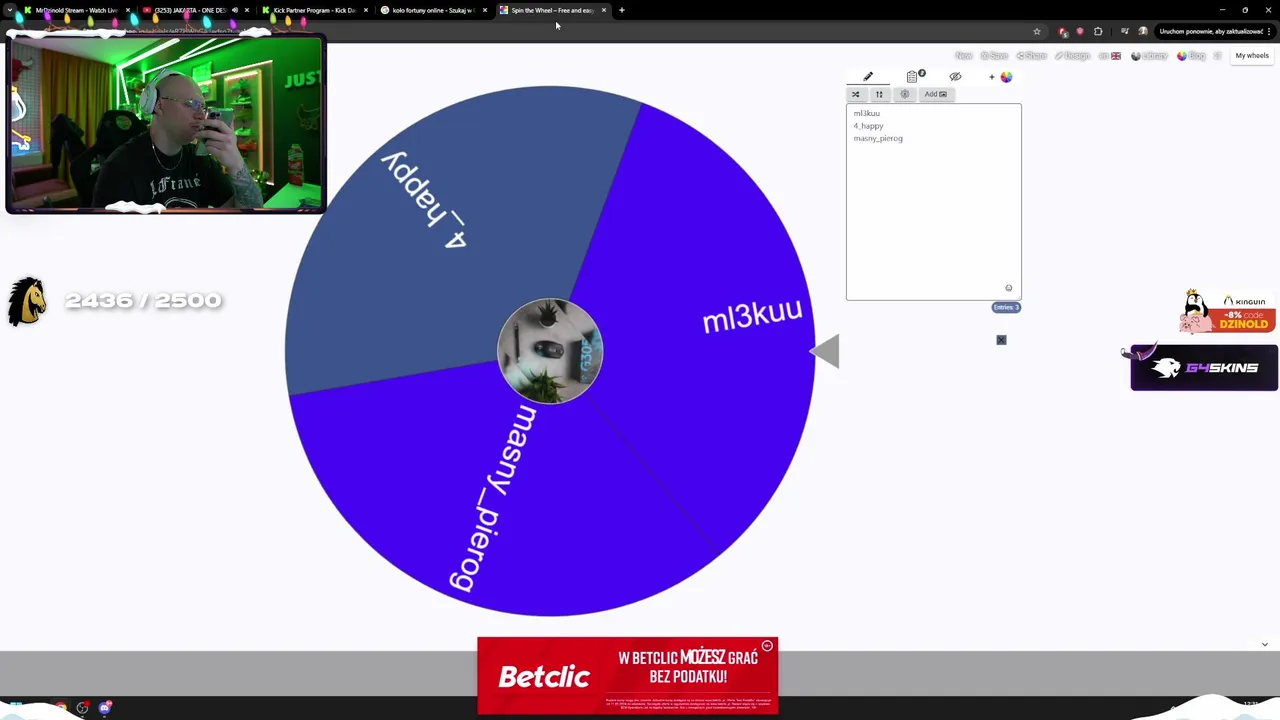Open the Blog link
Viewport: 1280px width, 720px height.
pyautogui.click(x=1191, y=56)
